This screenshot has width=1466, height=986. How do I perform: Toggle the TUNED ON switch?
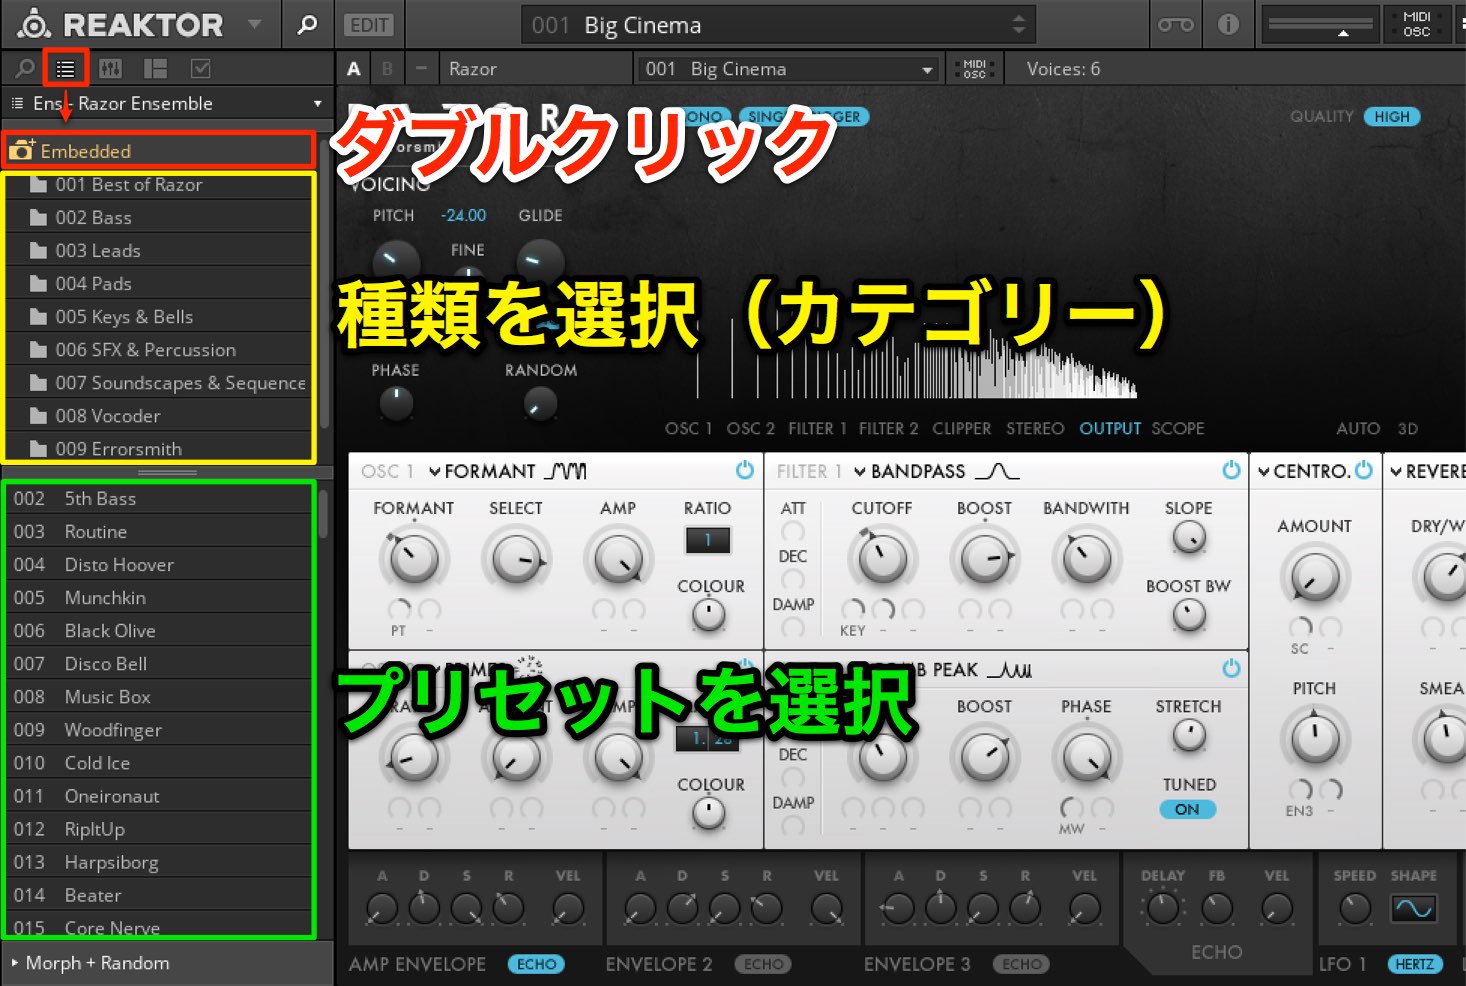[1187, 809]
